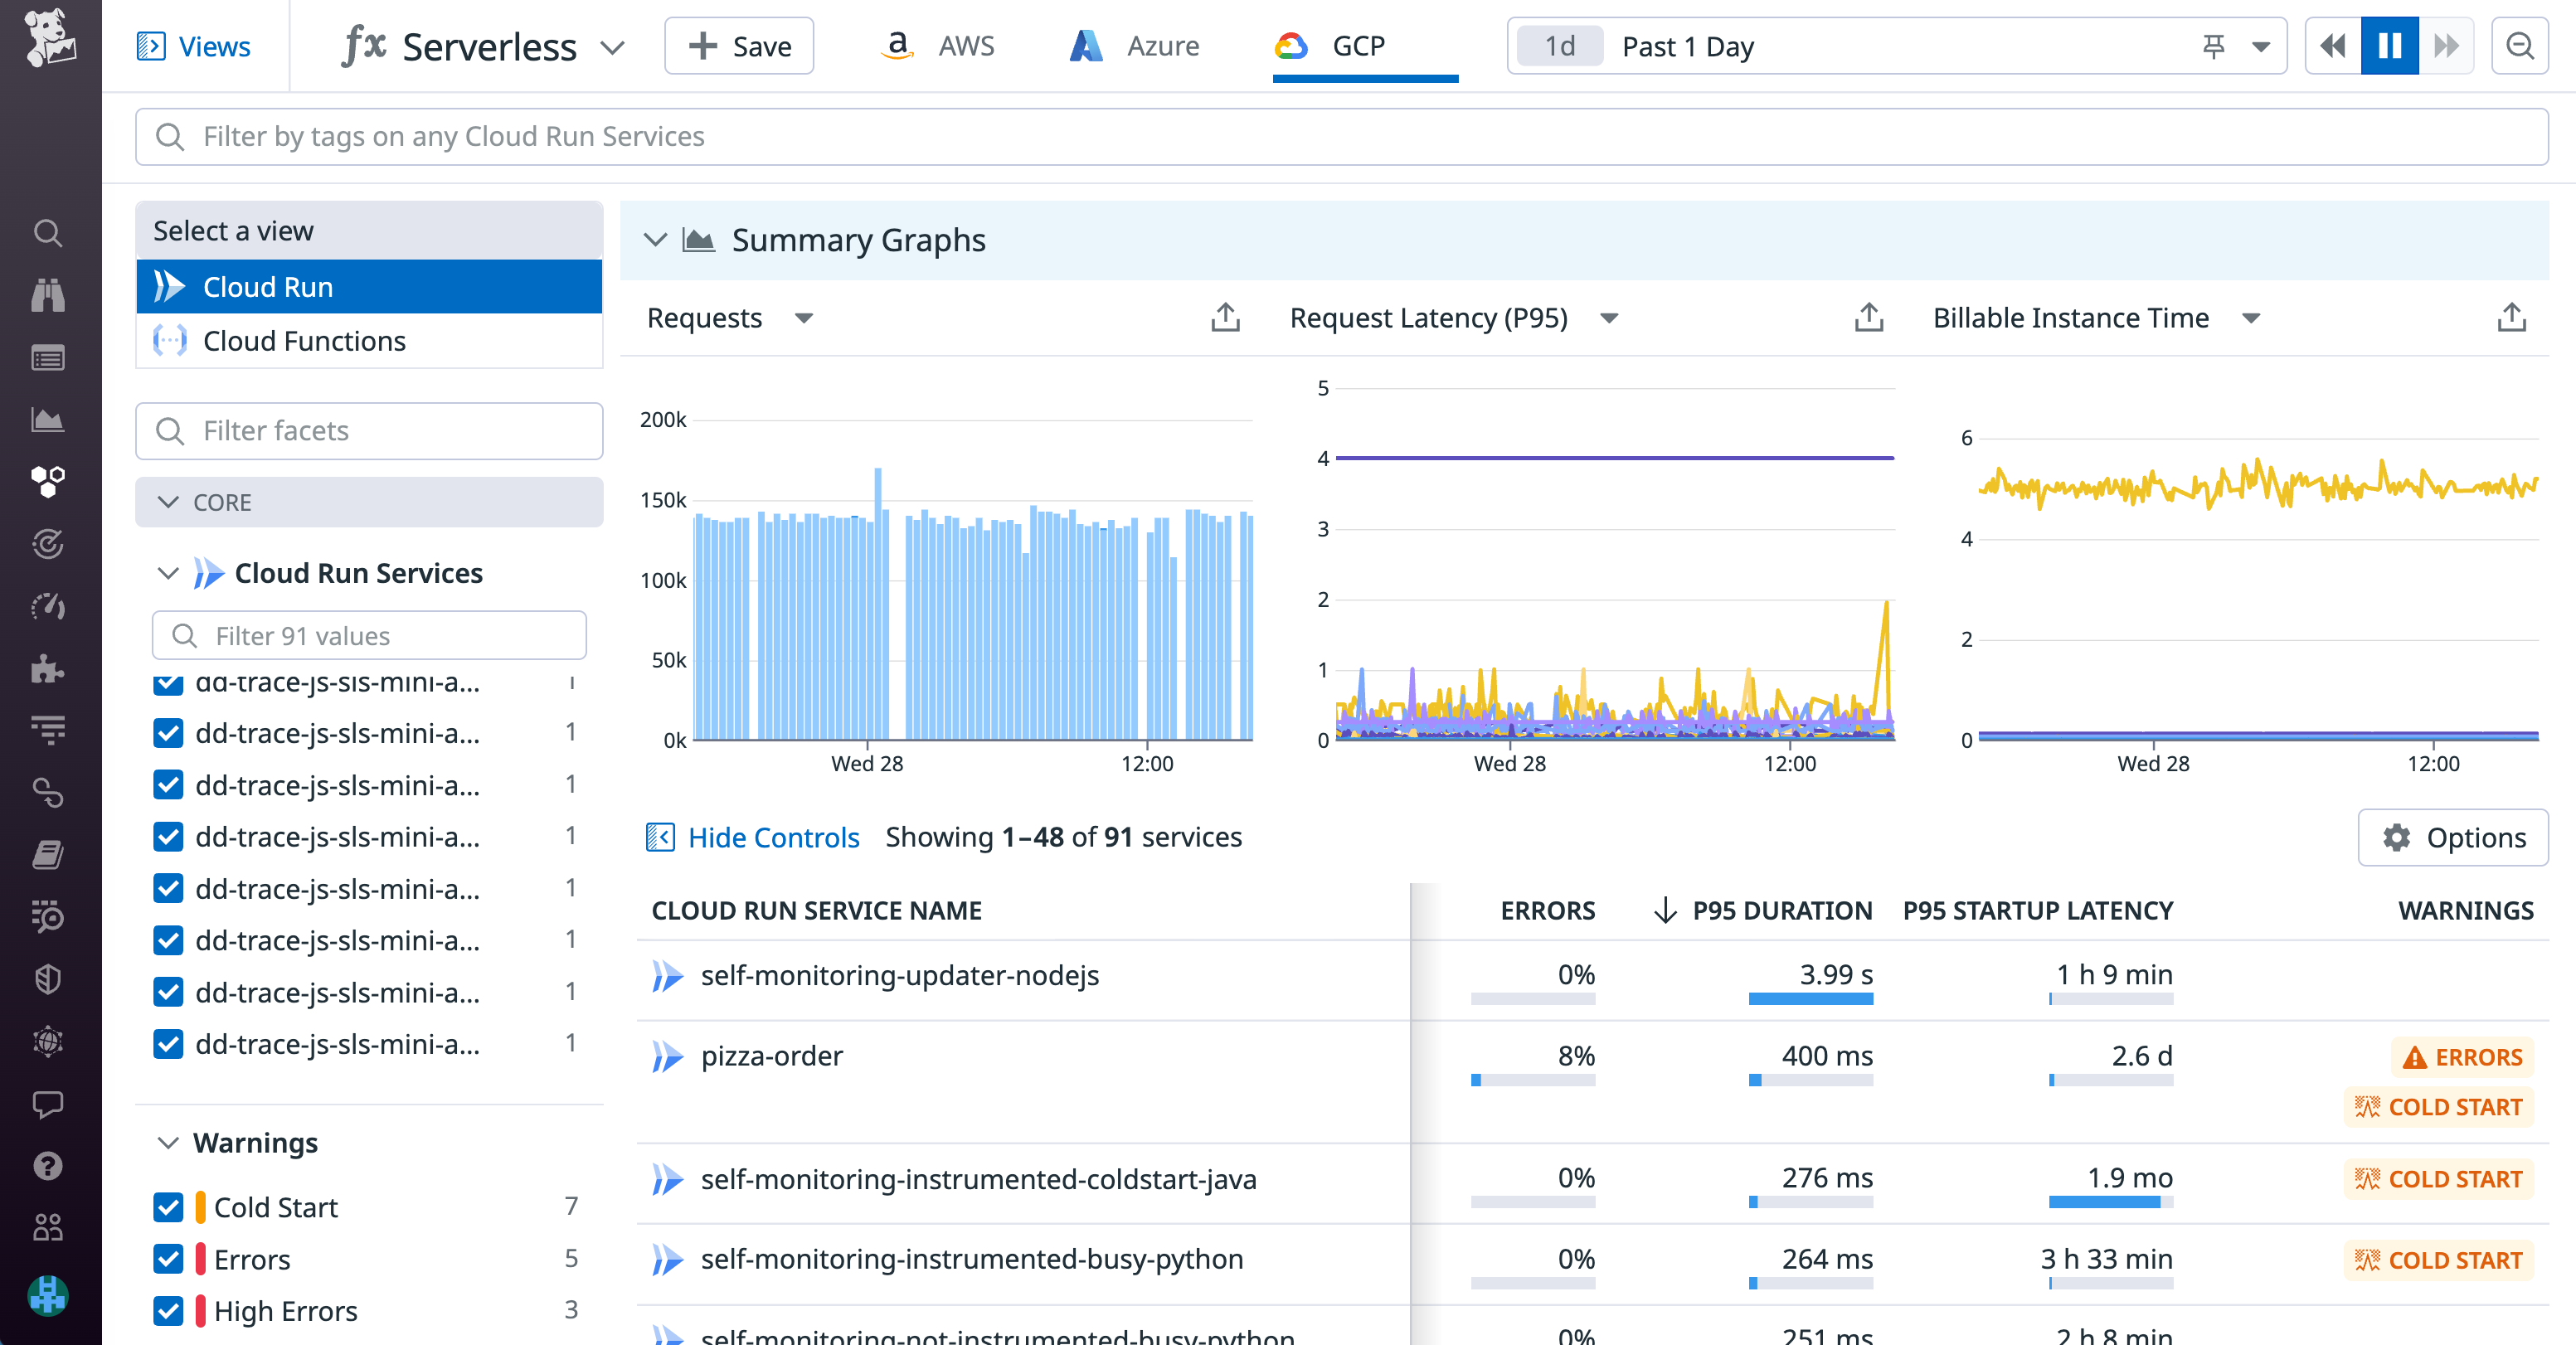The image size is (2576, 1345).
Task: Disable the High Errors facet checkbox
Action: pos(168,1311)
